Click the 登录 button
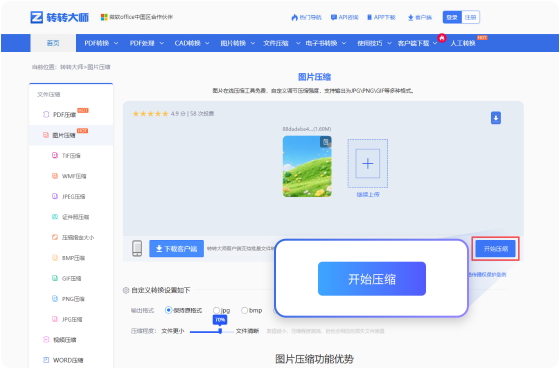 (452, 17)
